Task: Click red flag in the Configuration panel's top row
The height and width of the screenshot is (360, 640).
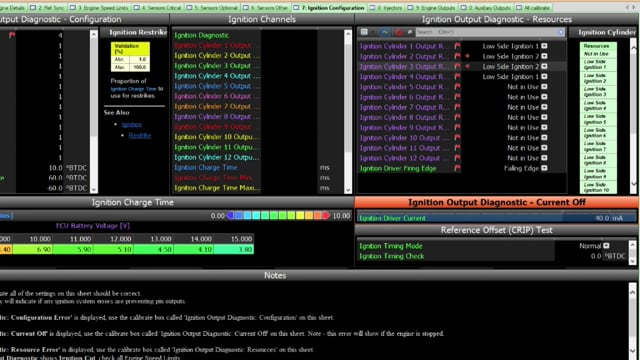Action: (x=12, y=35)
